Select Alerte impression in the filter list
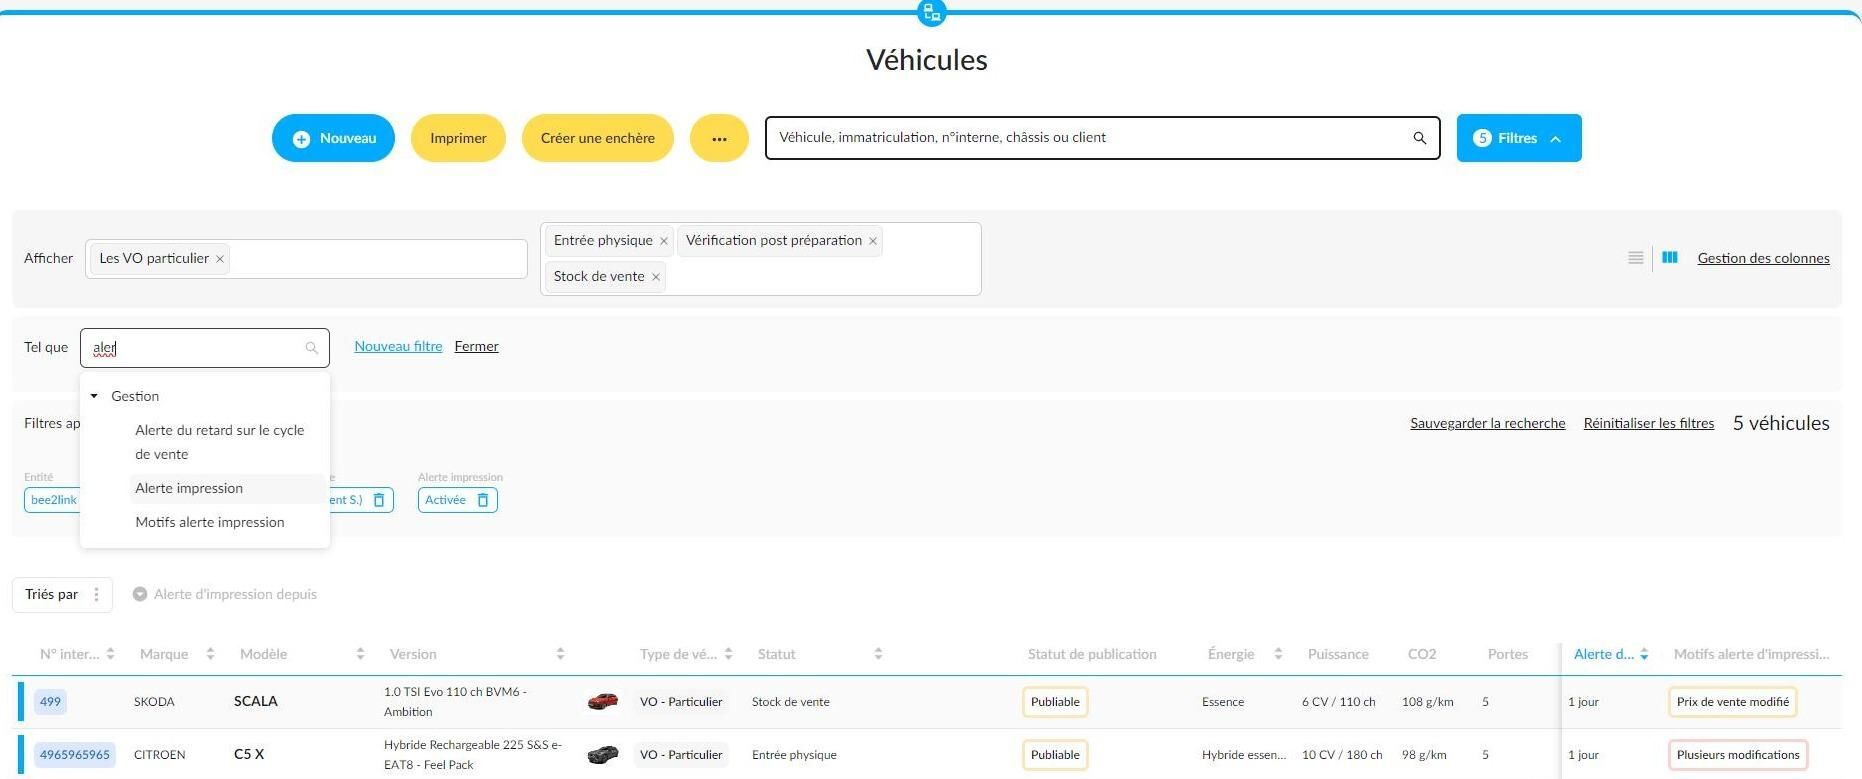Image resolution: width=1862 pixels, height=779 pixels. 189,488
